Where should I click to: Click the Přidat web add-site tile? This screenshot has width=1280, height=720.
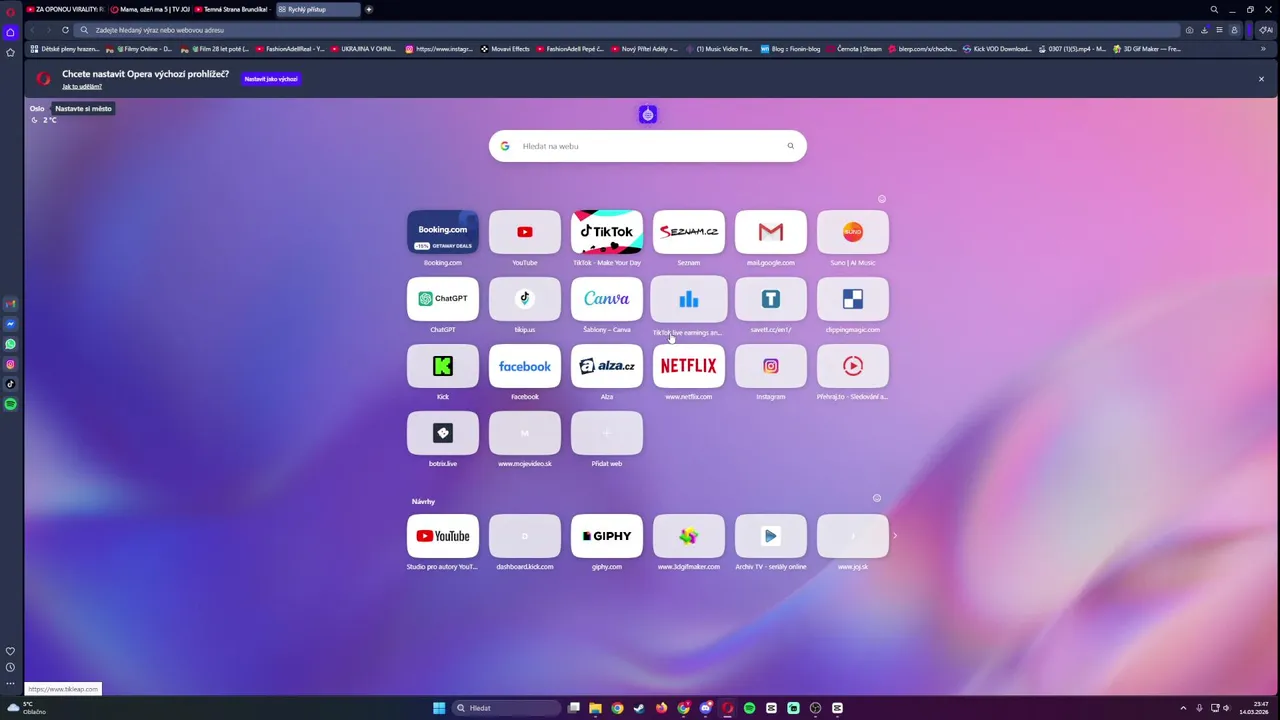coord(606,433)
